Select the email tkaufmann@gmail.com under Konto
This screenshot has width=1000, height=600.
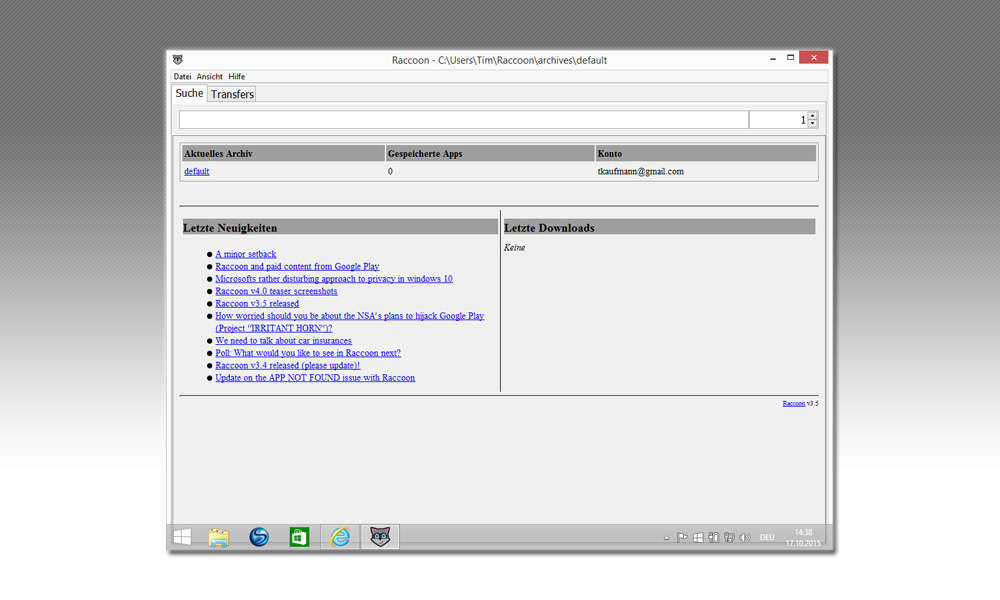(x=640, y=172)
